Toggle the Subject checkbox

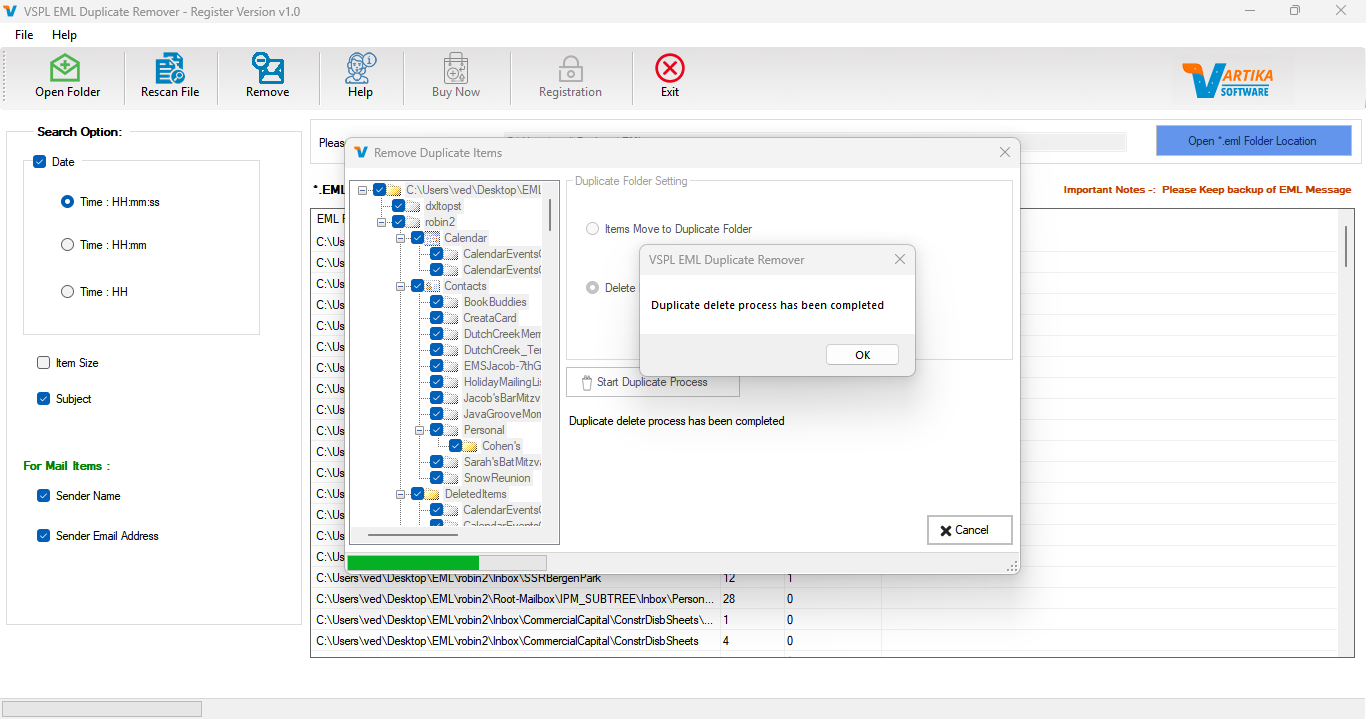click(43, 399)
